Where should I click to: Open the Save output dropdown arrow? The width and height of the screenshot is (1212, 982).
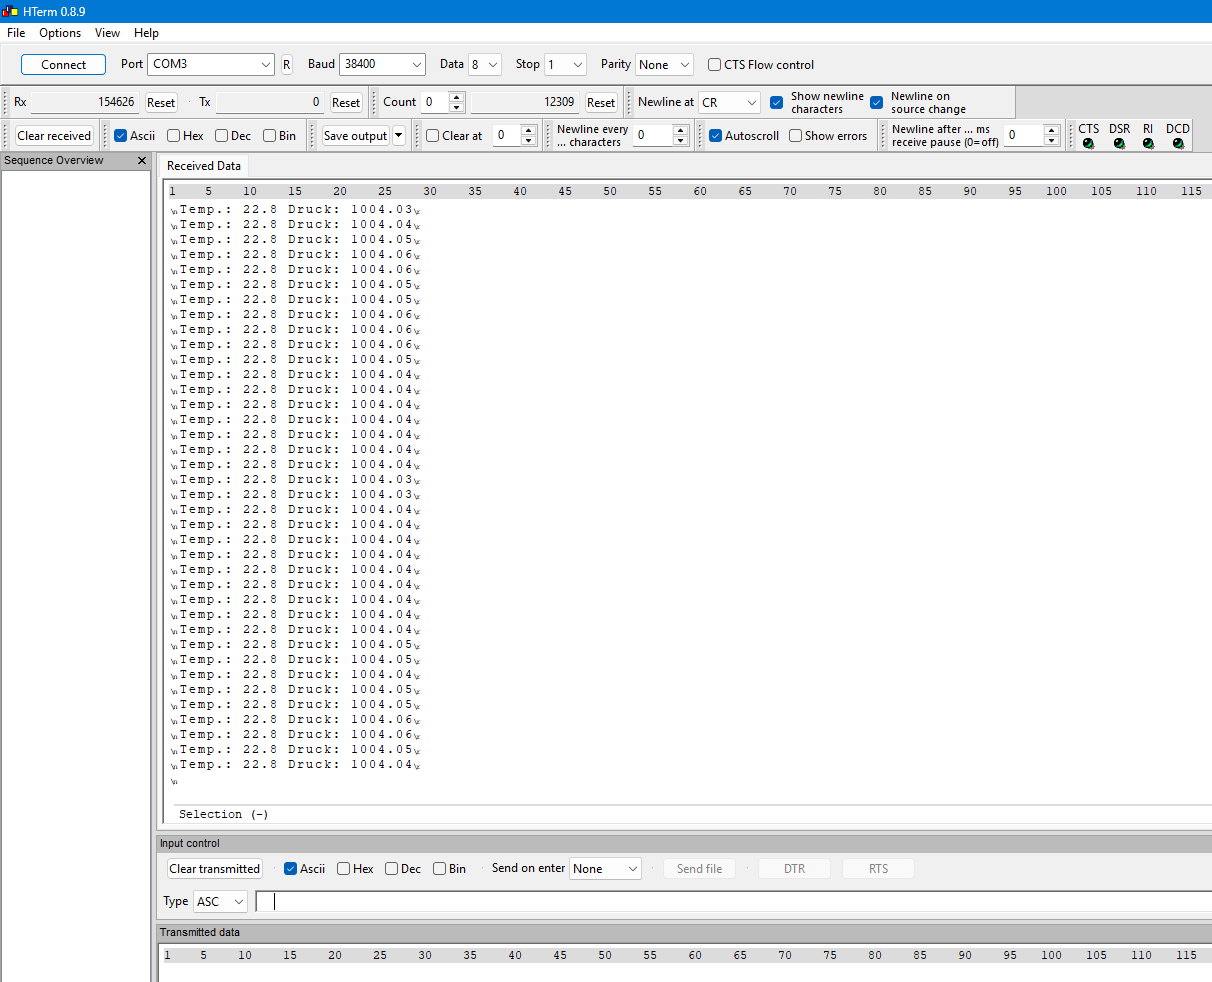(399, 136)
